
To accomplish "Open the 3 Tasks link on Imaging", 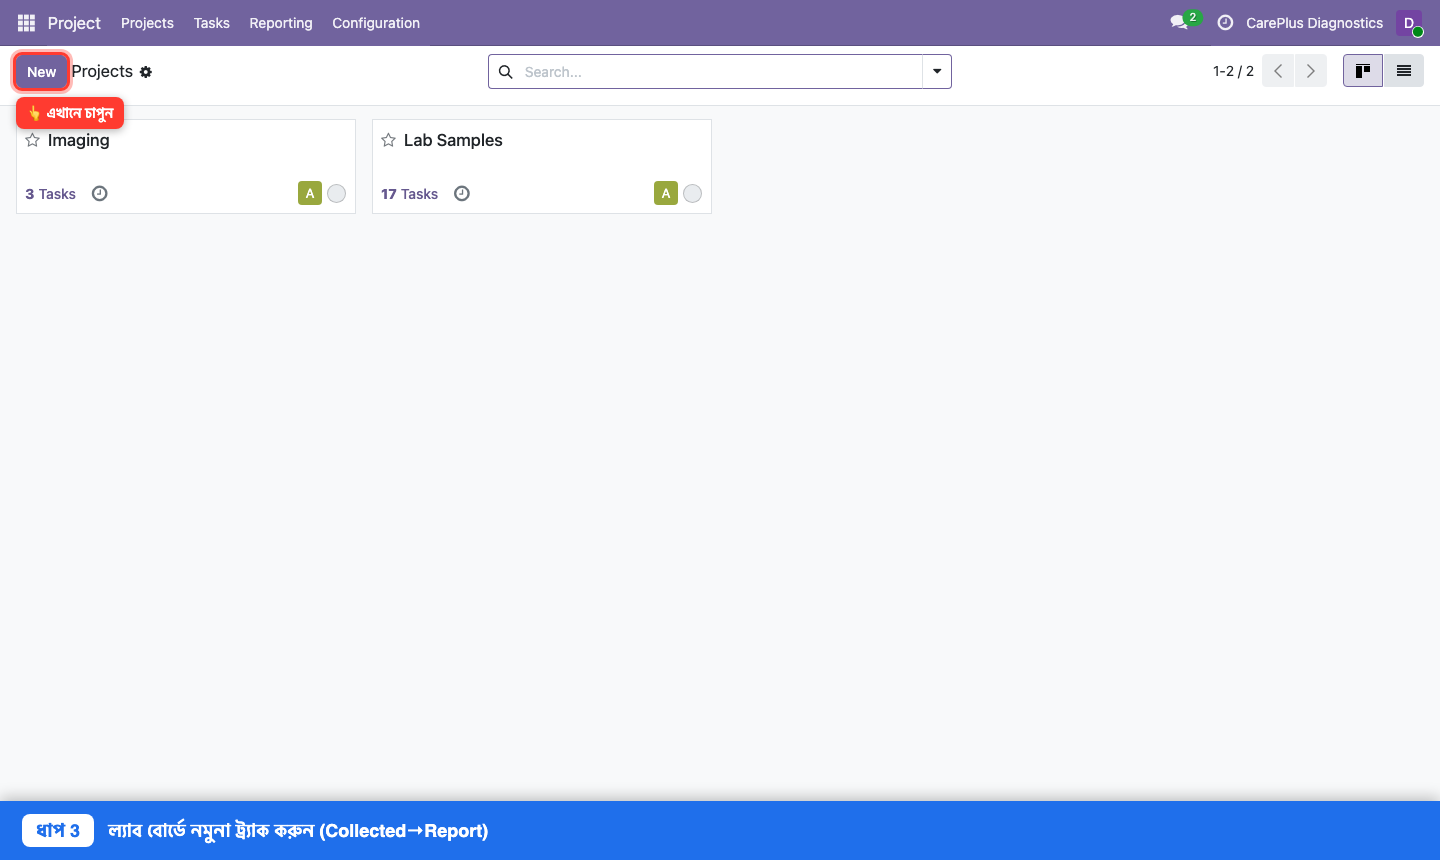I will click(51, 194).
